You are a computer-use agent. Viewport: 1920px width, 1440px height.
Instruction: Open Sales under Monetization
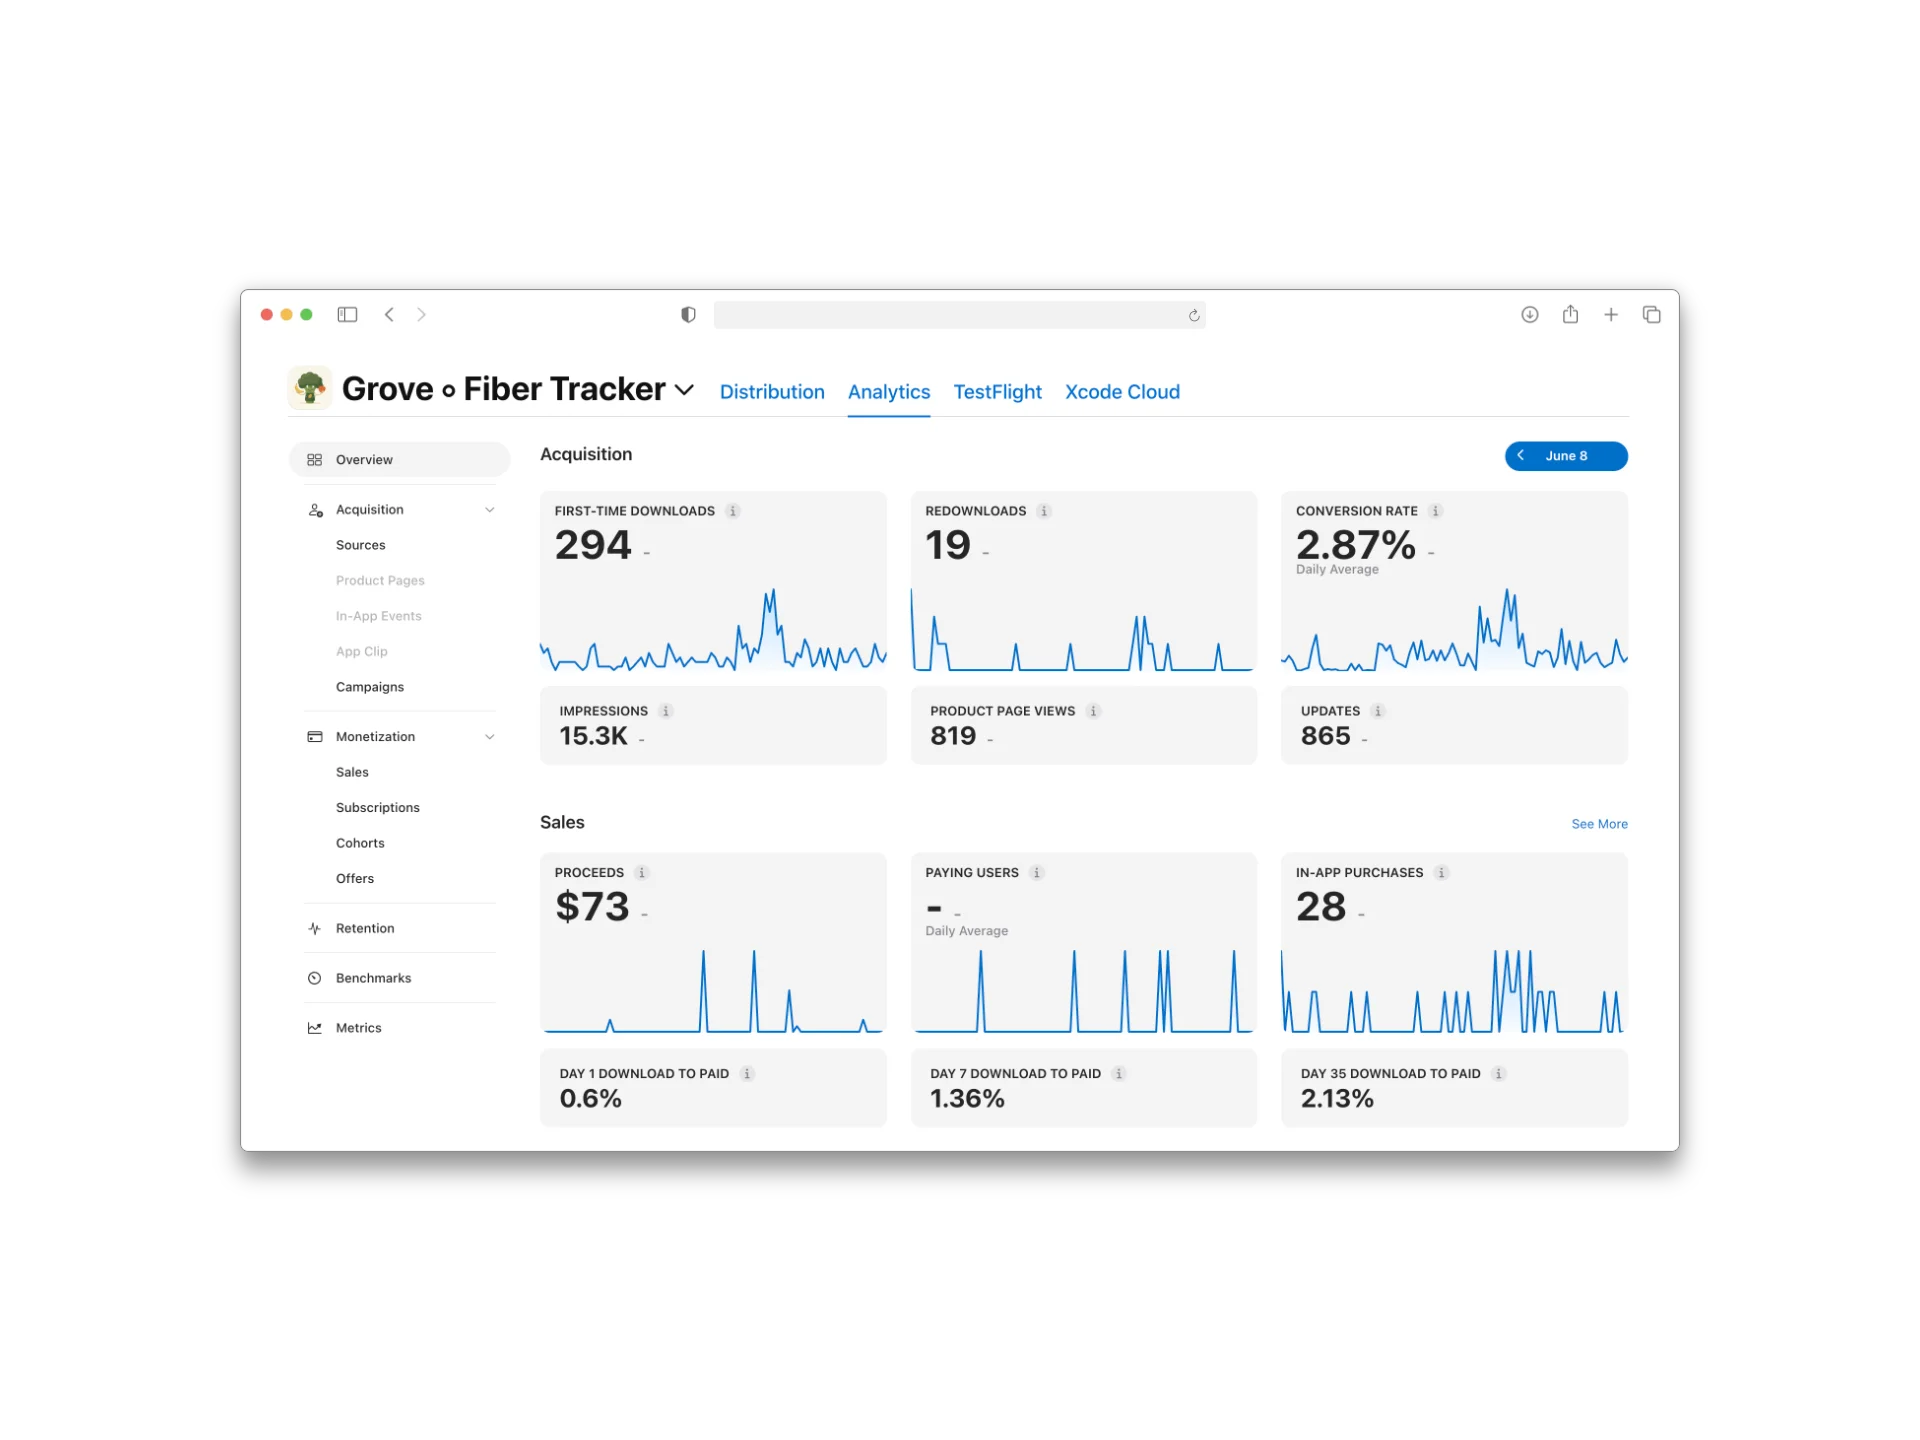coord(352,772)
